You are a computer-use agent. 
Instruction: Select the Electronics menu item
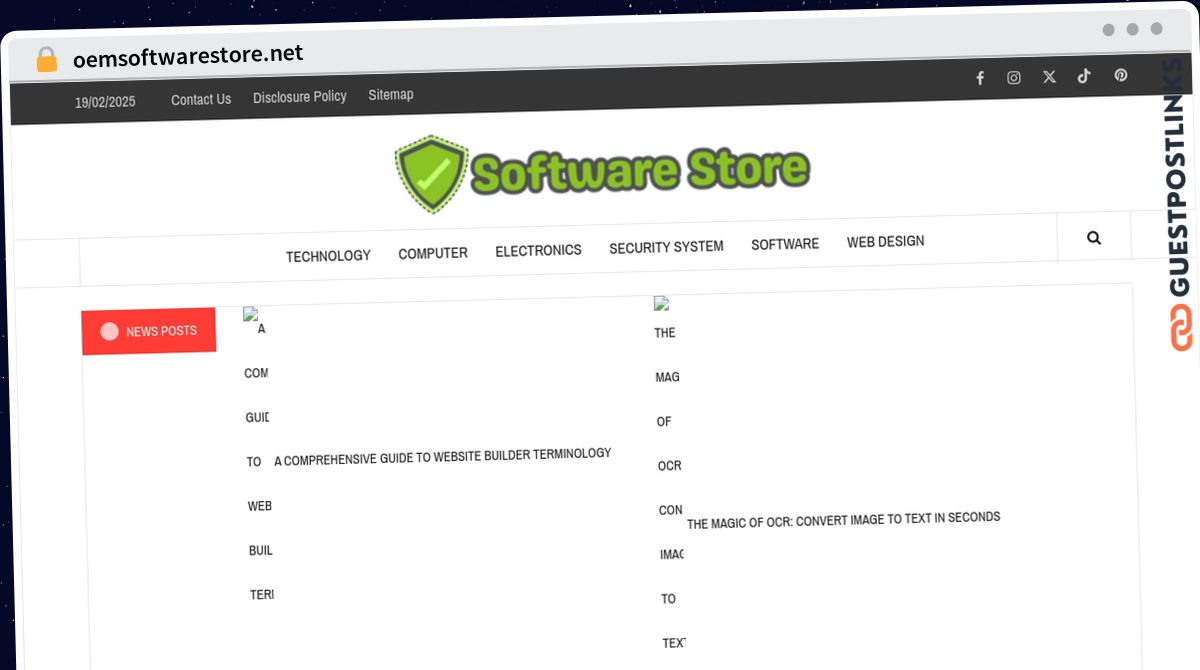538,250
